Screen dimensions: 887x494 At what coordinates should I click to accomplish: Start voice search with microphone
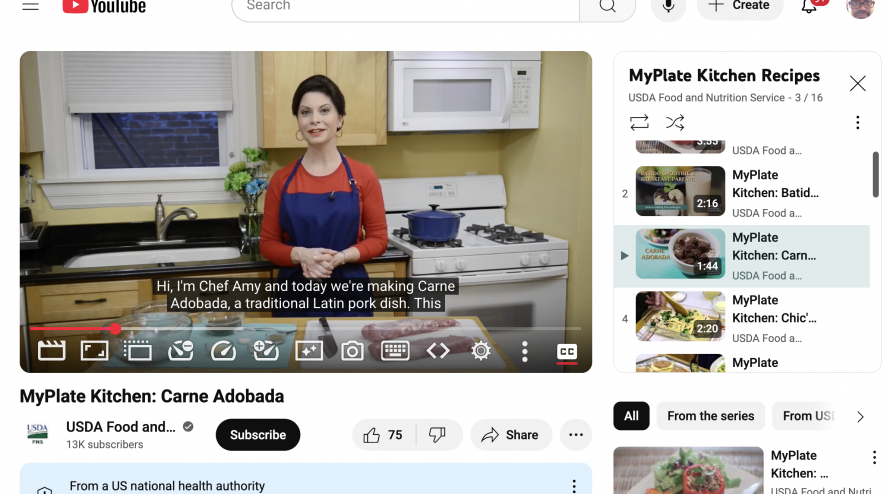click(x=668, y=6)
